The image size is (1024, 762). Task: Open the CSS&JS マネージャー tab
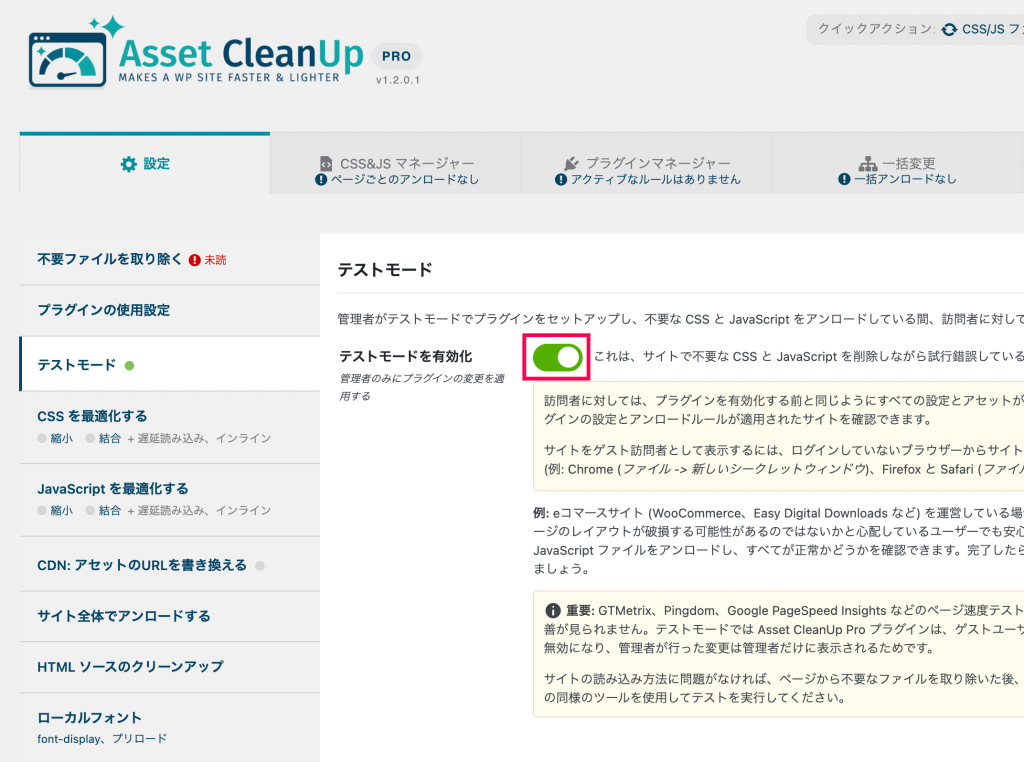(x=396, y=163)
